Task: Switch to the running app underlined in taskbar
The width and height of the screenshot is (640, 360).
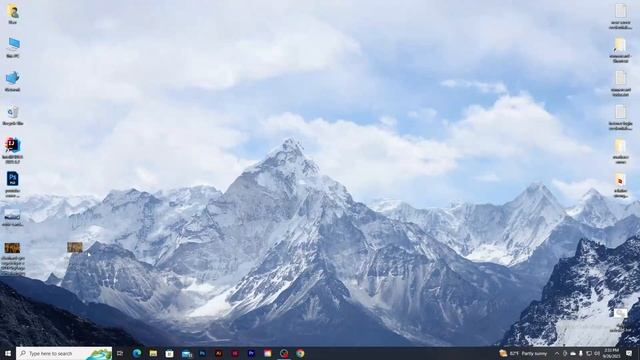Action: tap(284, 353)
